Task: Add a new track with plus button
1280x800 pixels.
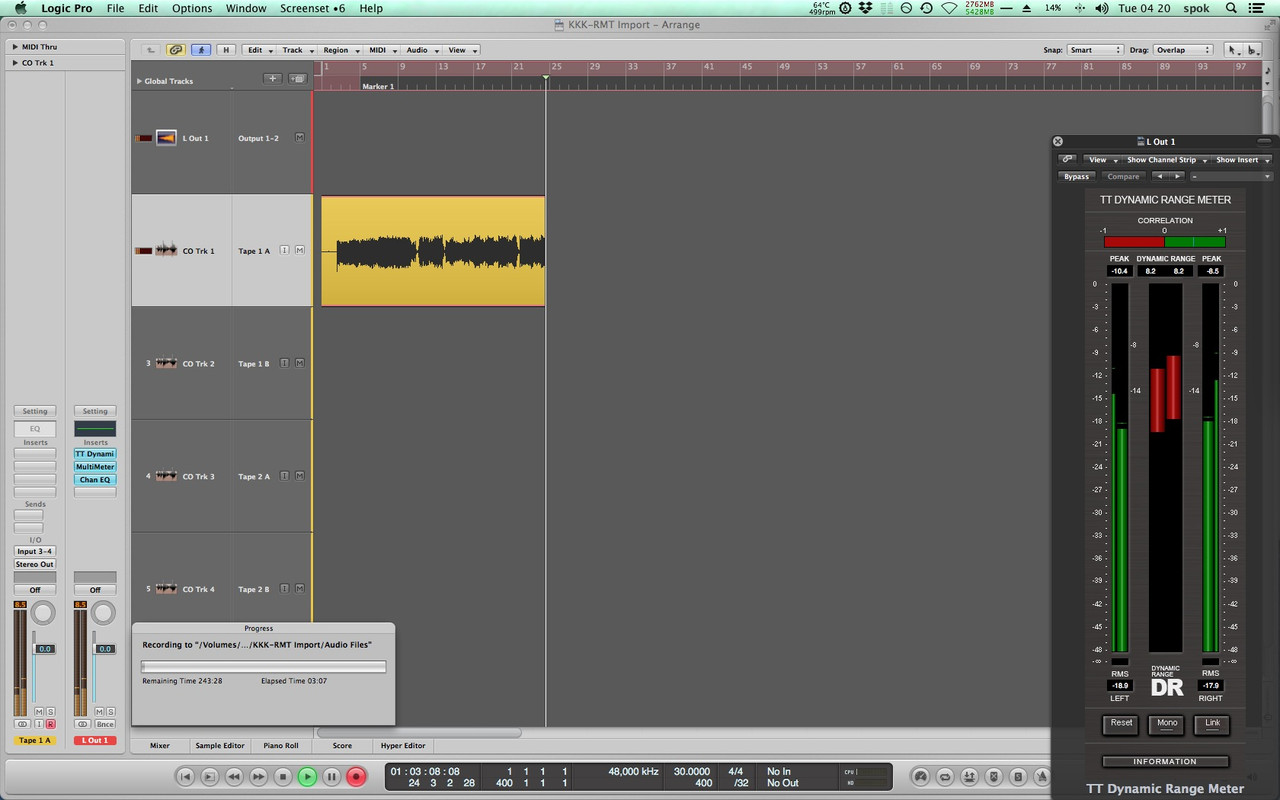Action: click(x=272, y=78)
